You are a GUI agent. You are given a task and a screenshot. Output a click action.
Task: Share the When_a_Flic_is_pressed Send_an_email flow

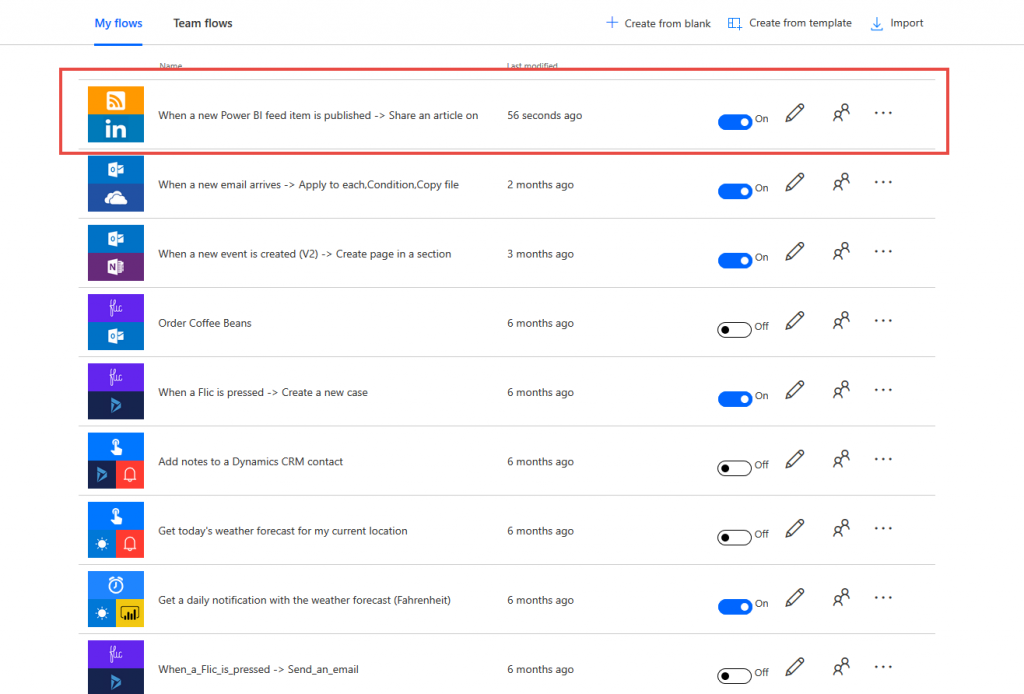coord(841,667)
